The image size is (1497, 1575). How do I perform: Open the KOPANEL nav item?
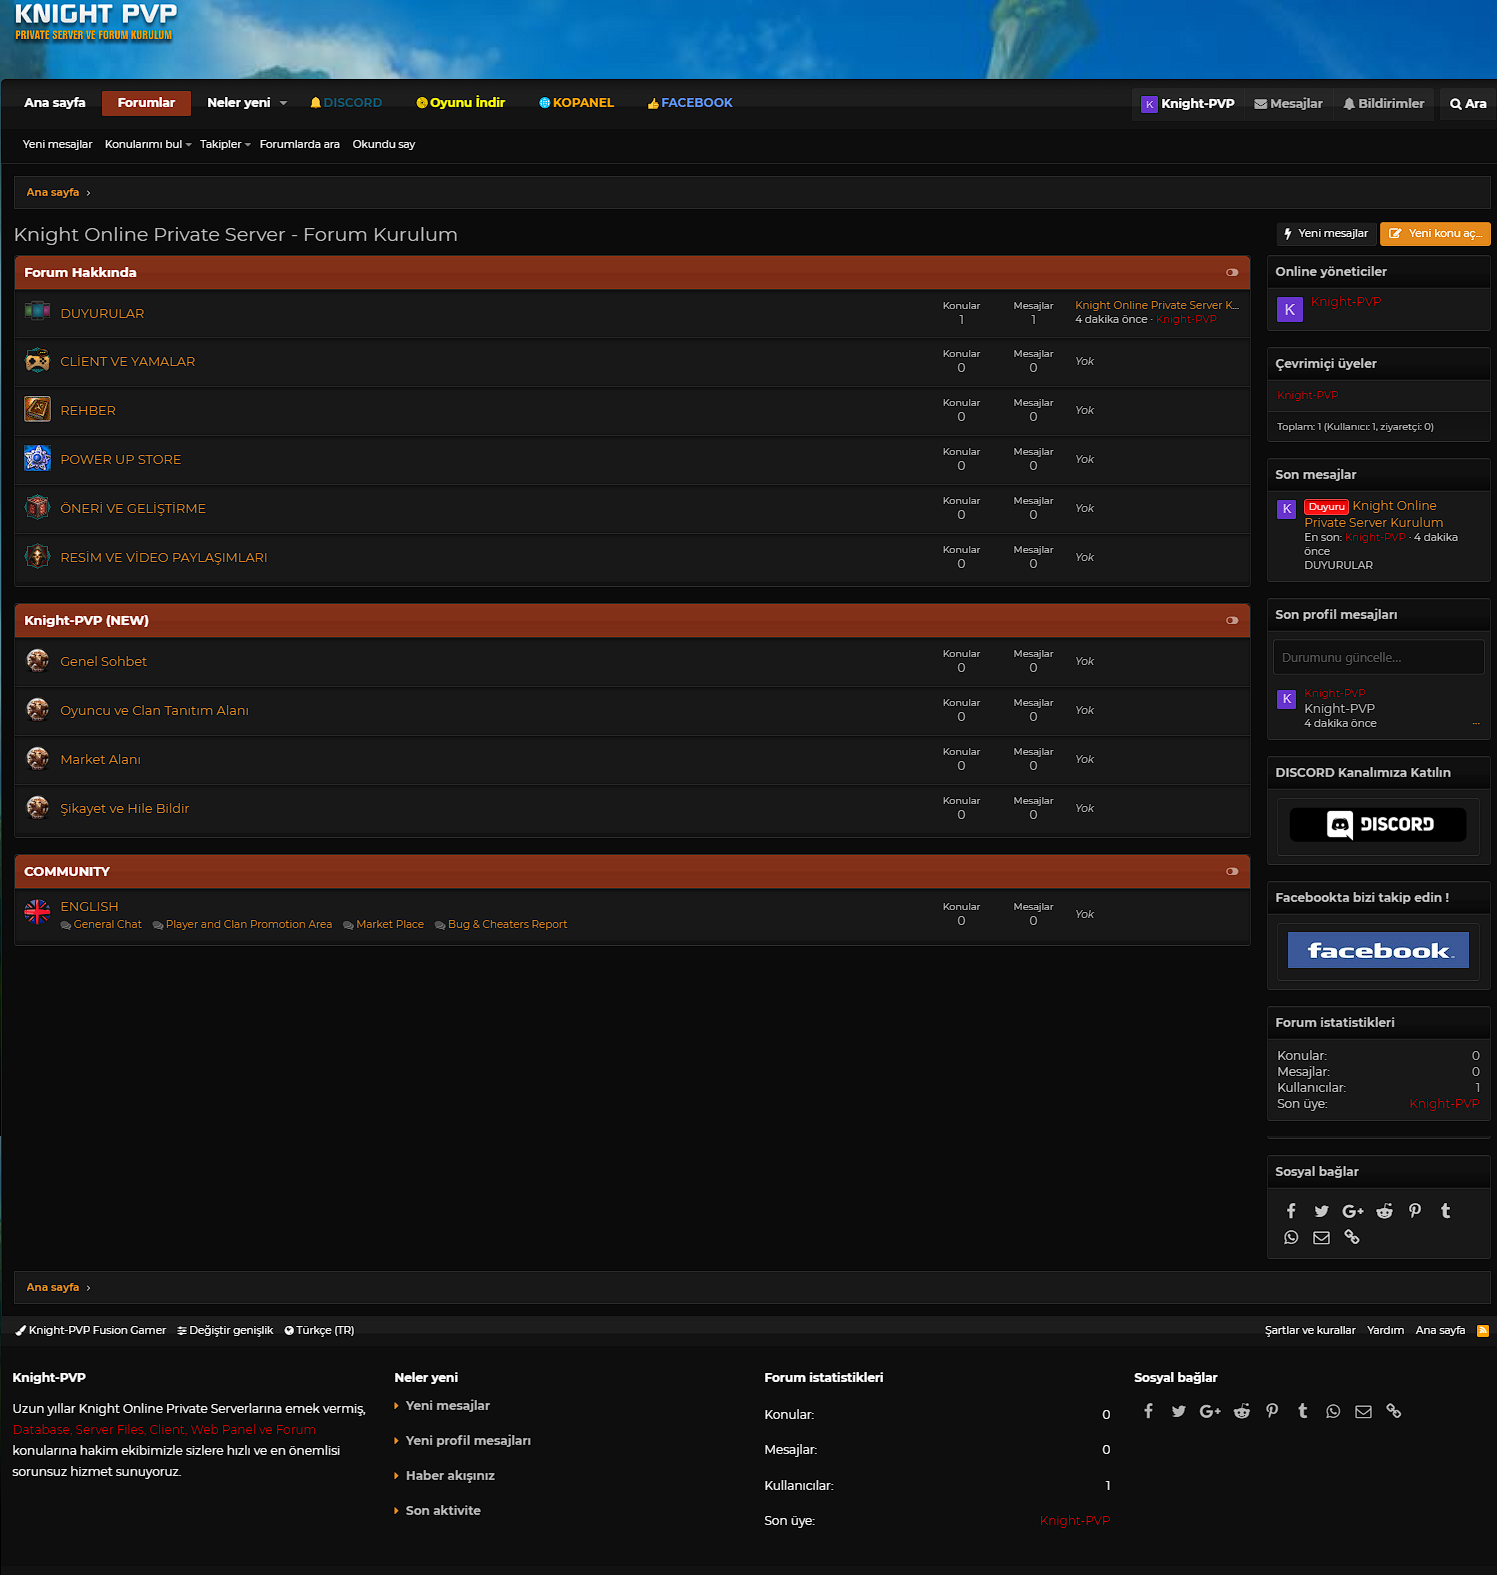(x=577, y=103)
